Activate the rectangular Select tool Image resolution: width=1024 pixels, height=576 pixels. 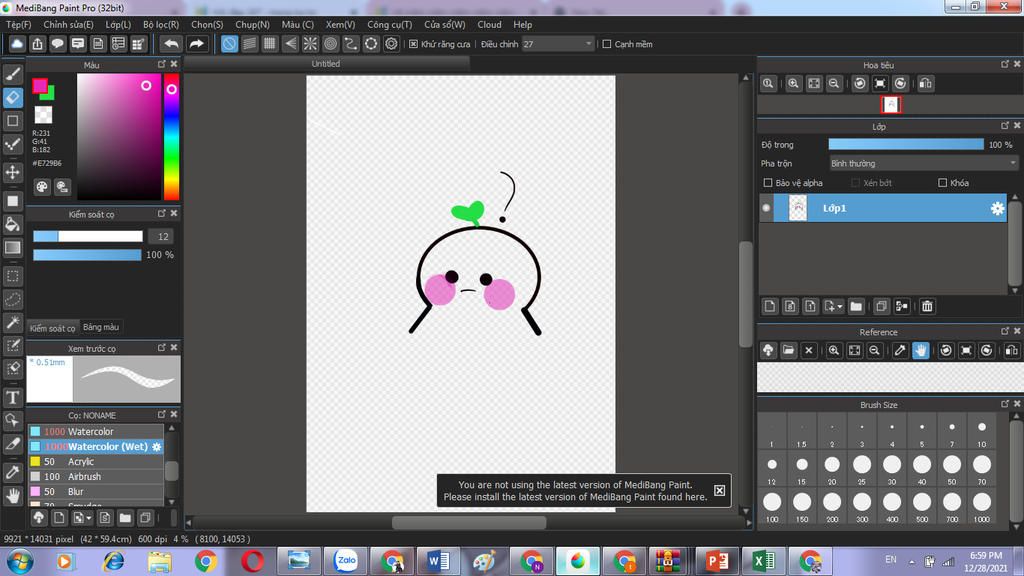pyautogui.click(x=12, y=276)
